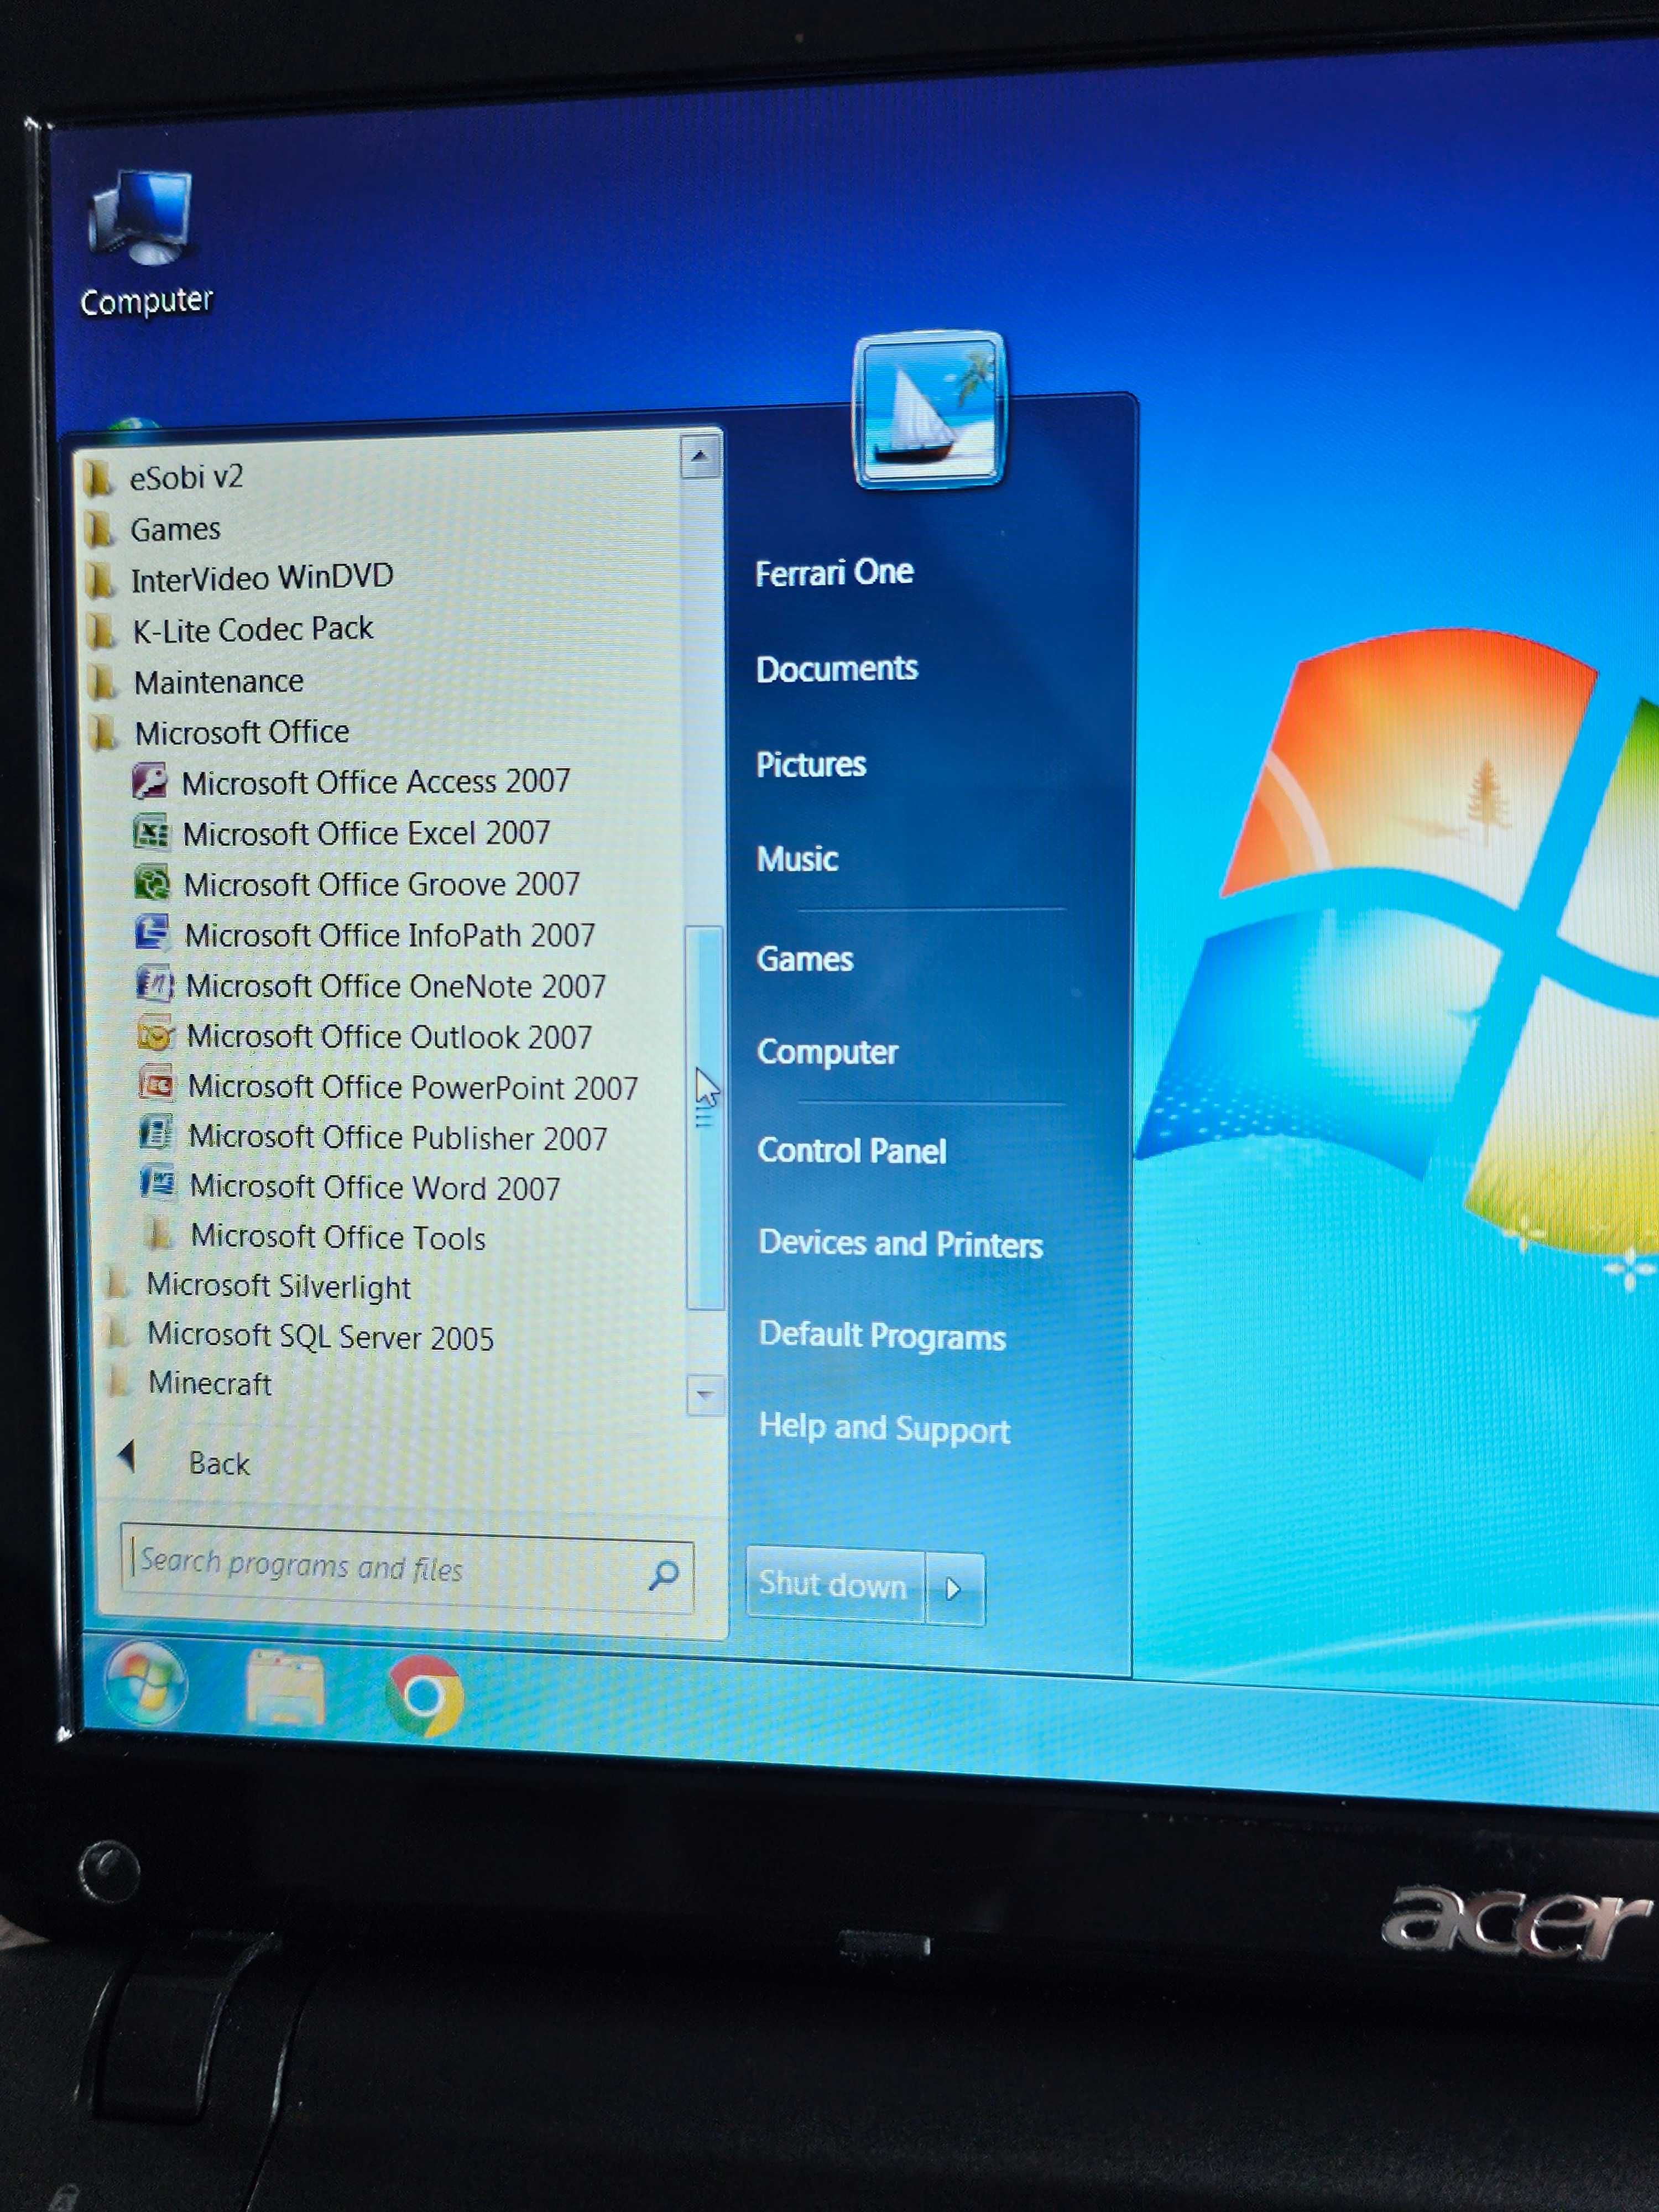Launch Microsoft Office InfoPath 2007
The image size is (1659, 2212).
pos(390,935)
